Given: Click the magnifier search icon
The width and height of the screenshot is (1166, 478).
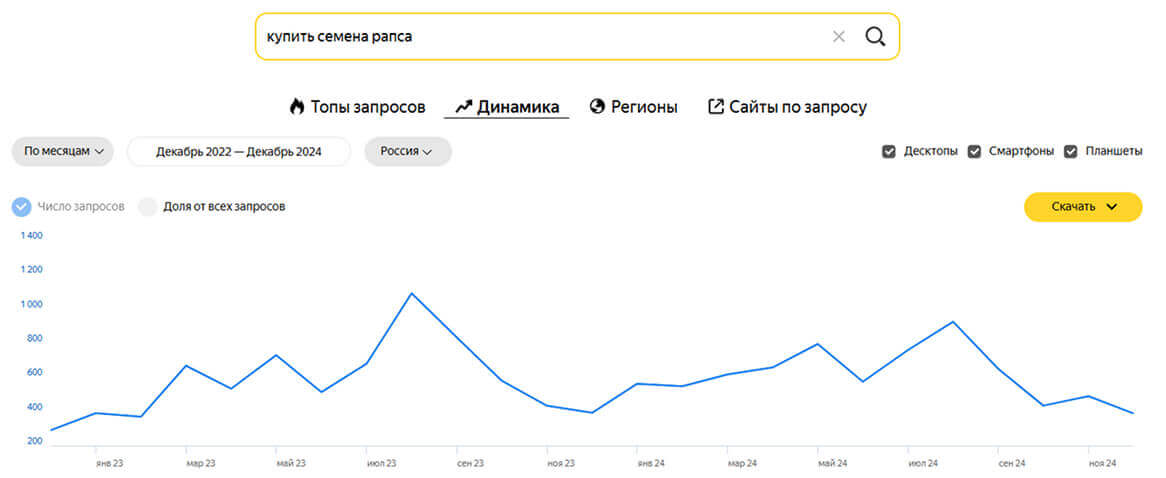Looking at the screenshot, I should pyautogui.click(x=875, y=37).
